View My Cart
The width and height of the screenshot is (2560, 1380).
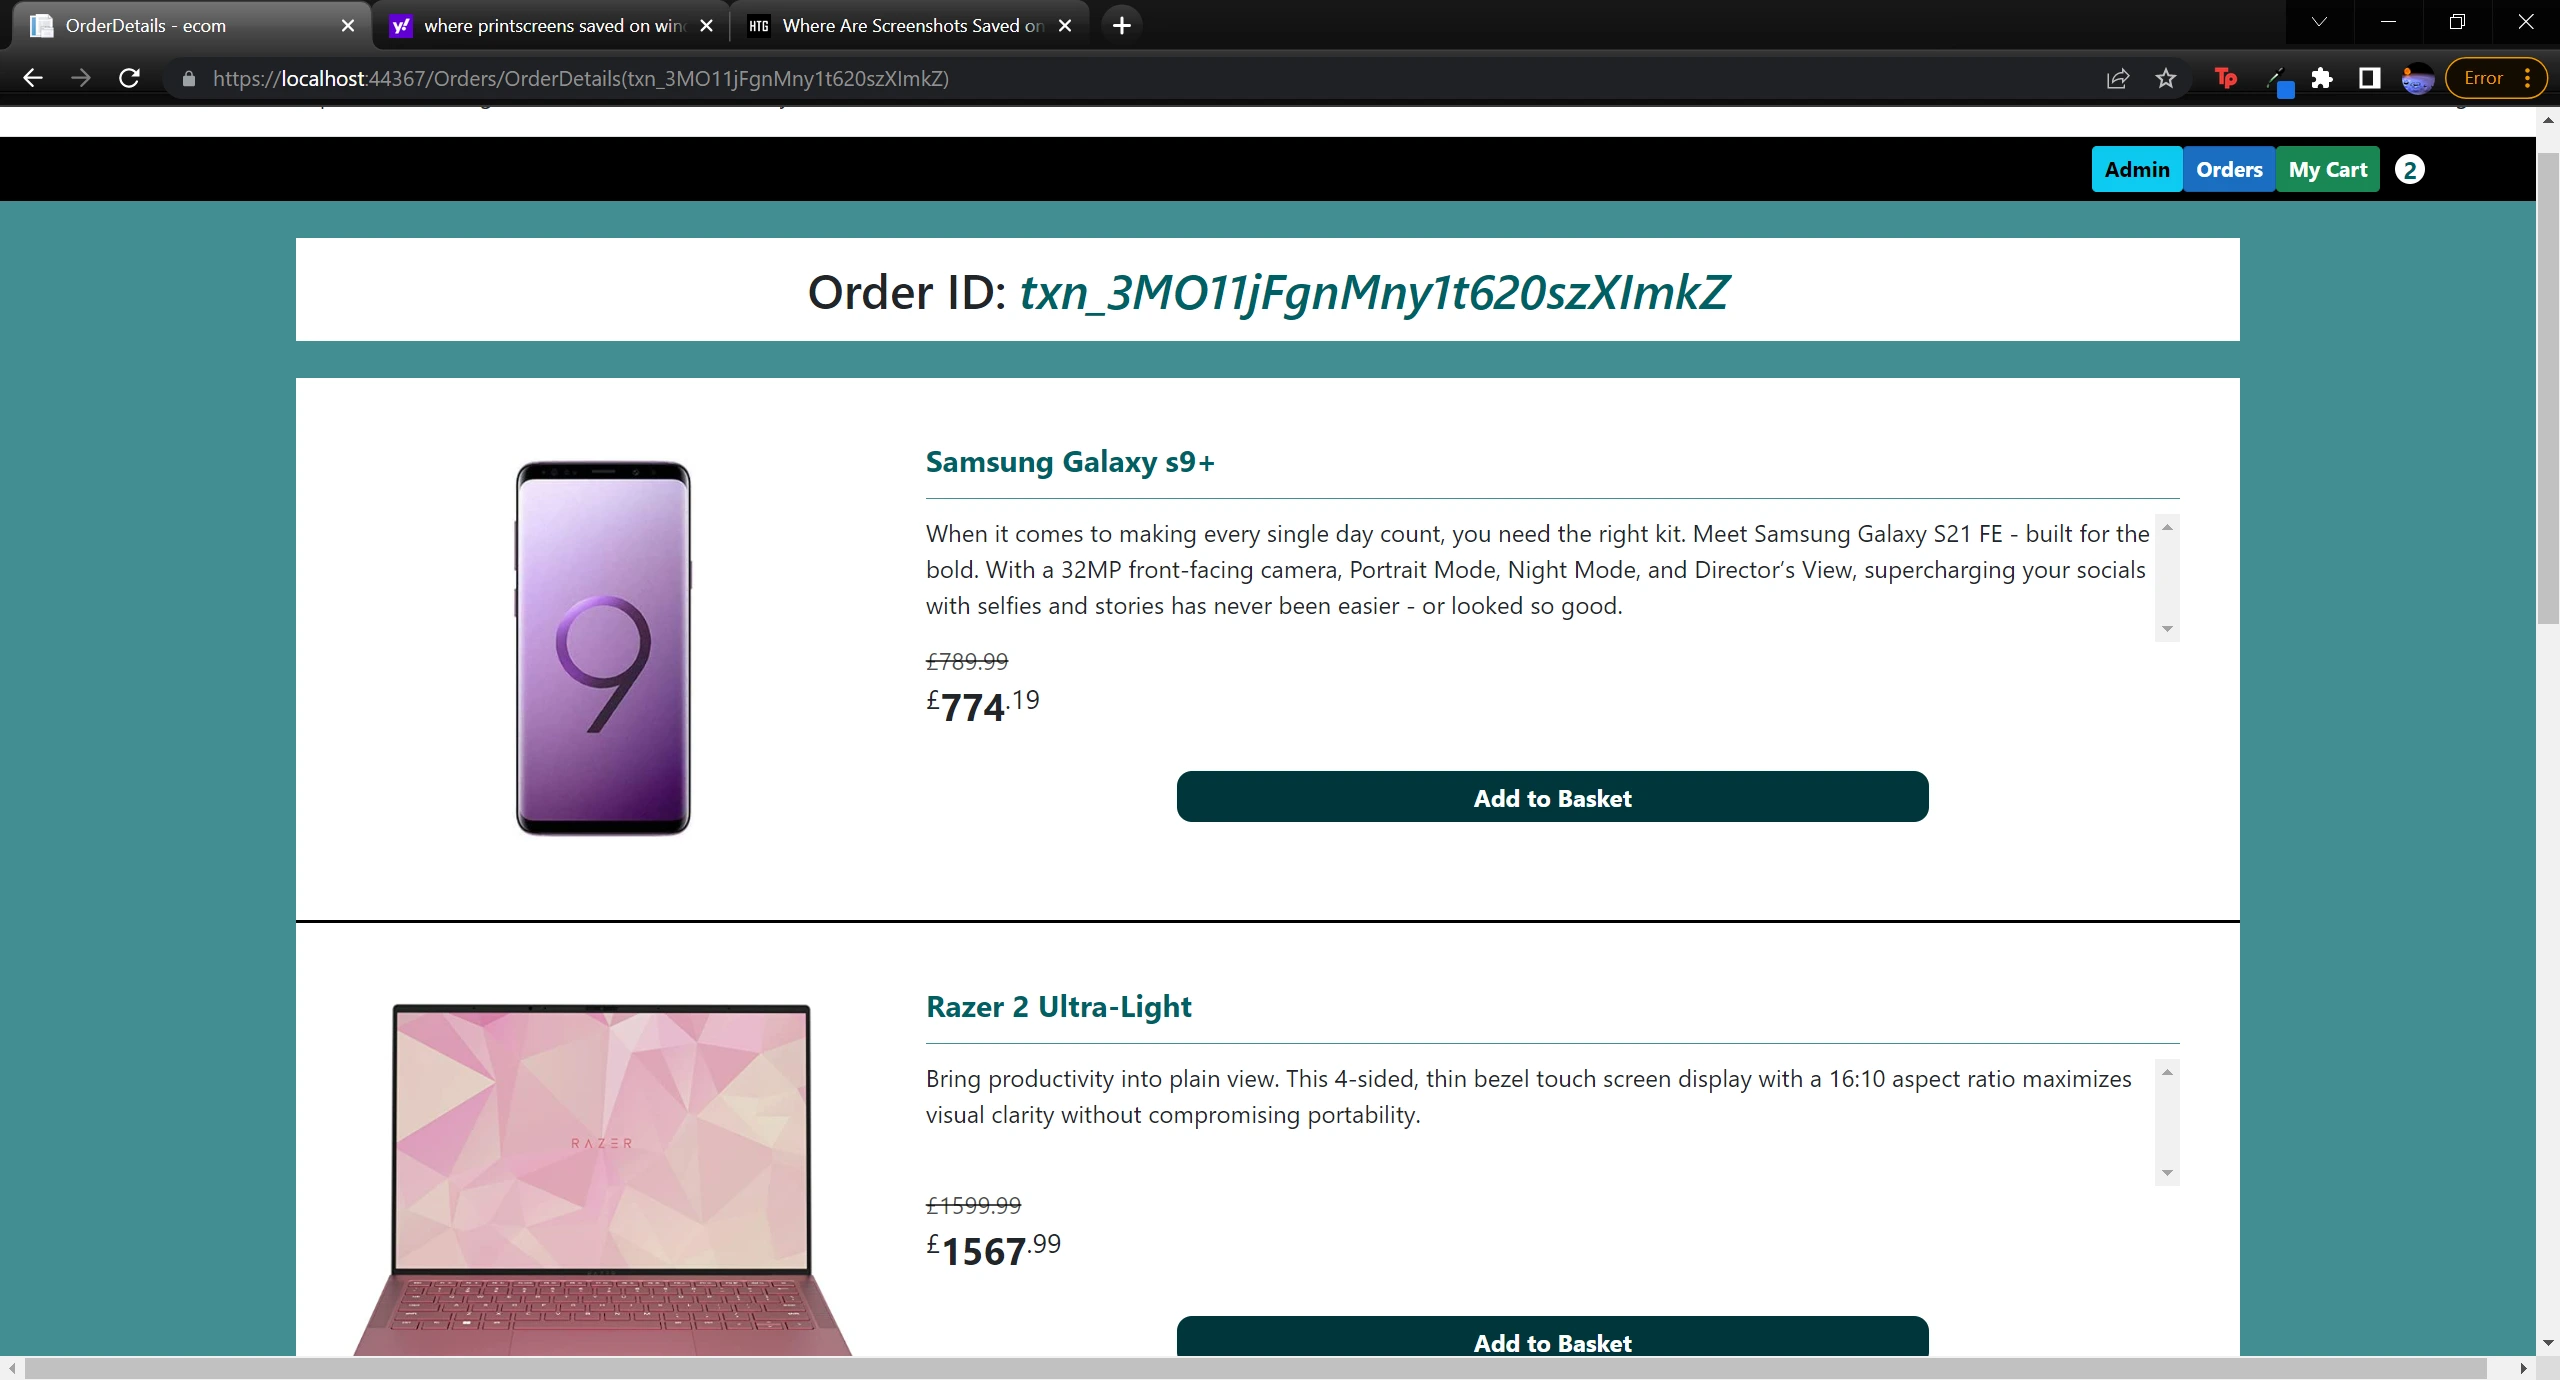(x=2327, y=169)
